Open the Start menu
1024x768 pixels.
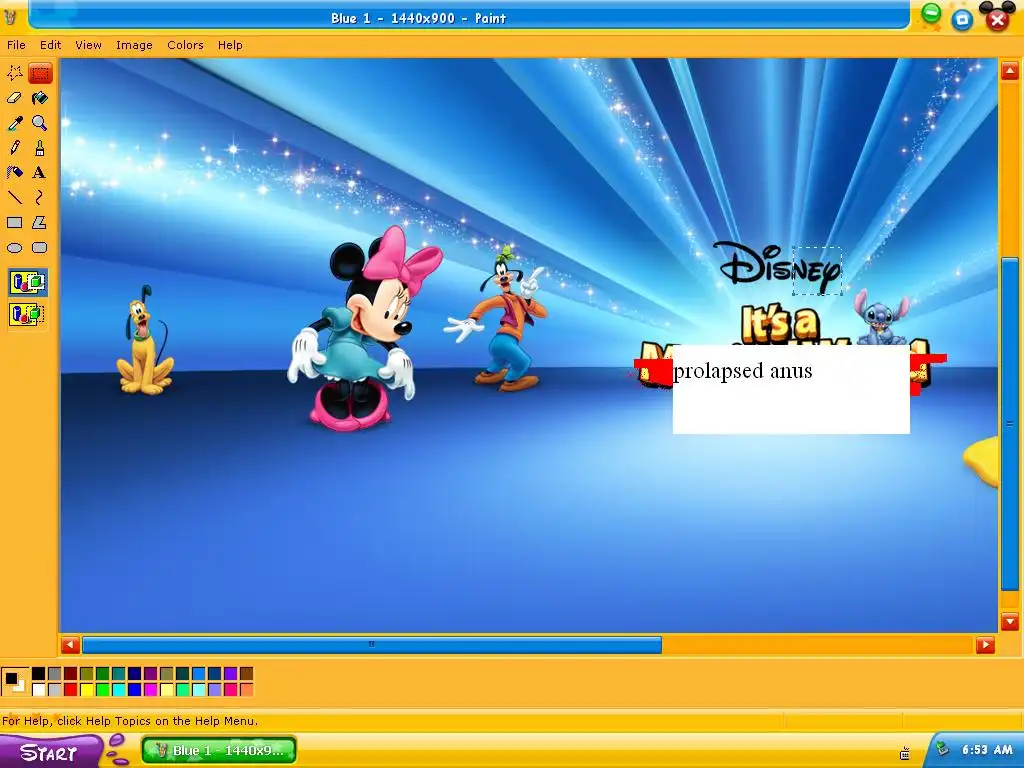tap(48, 752)
